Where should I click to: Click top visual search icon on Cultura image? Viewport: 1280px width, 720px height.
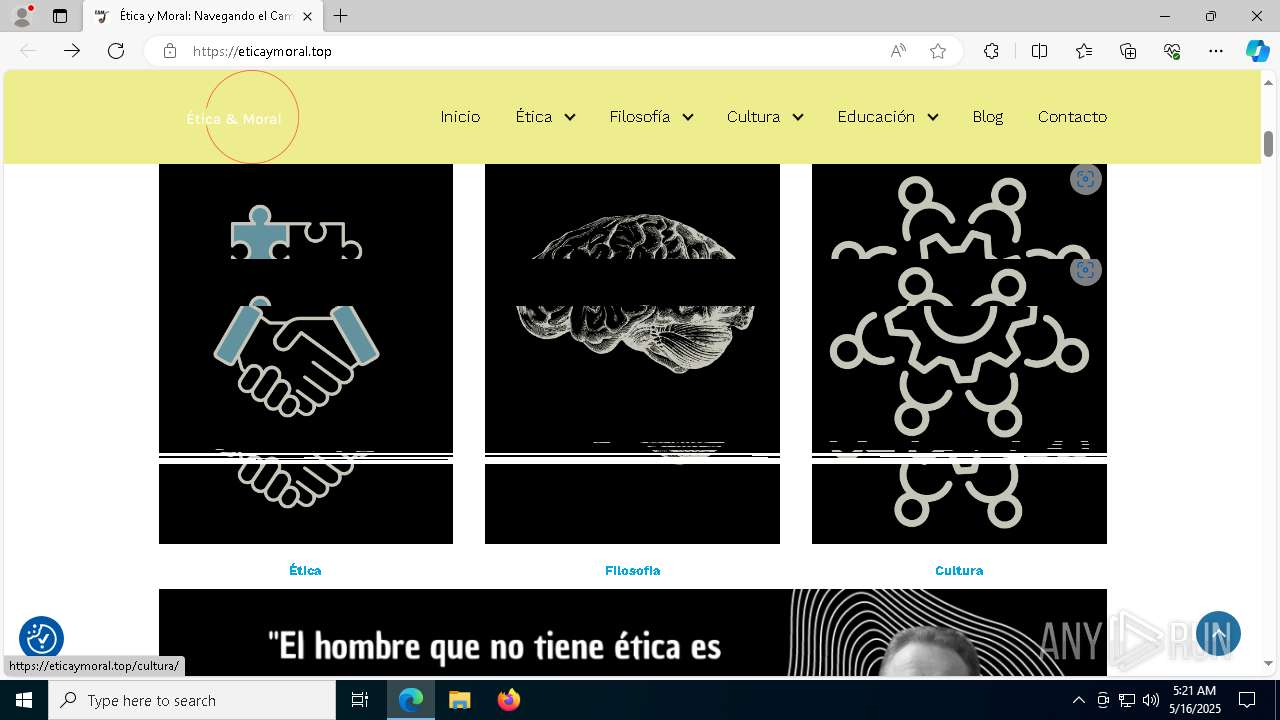click(1085, 179)
